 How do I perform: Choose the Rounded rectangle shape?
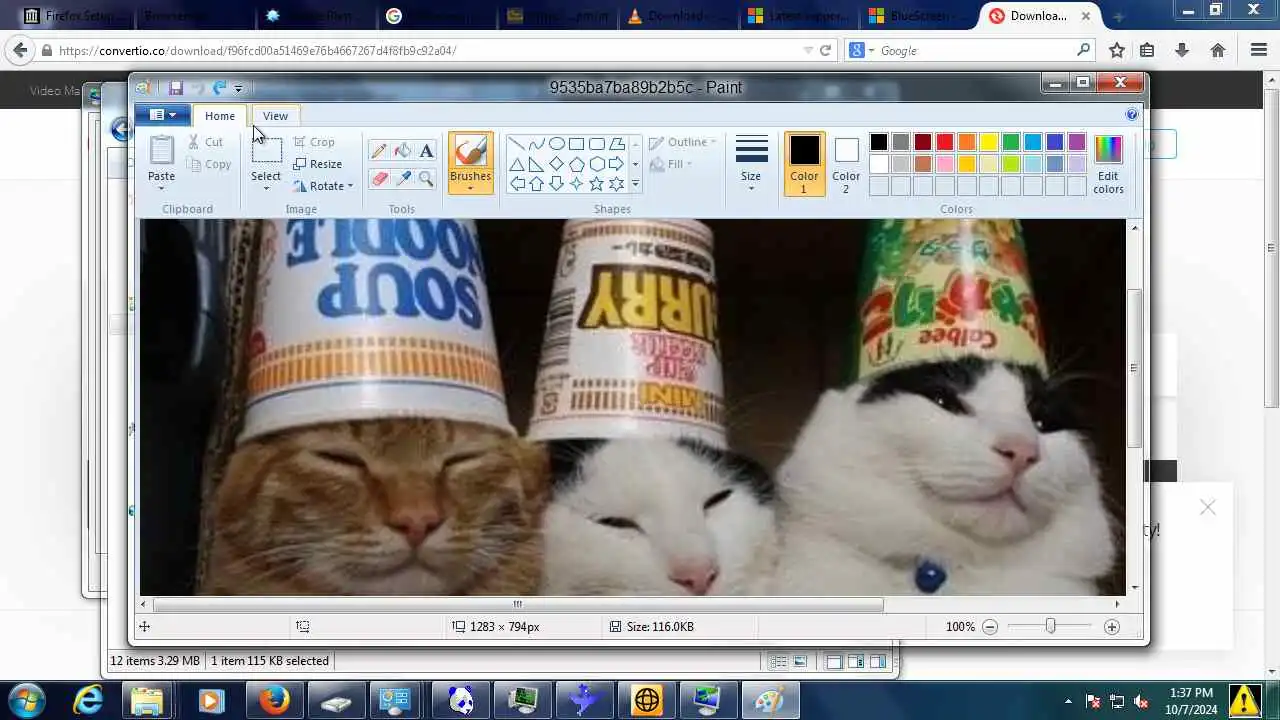coord(597,144)
